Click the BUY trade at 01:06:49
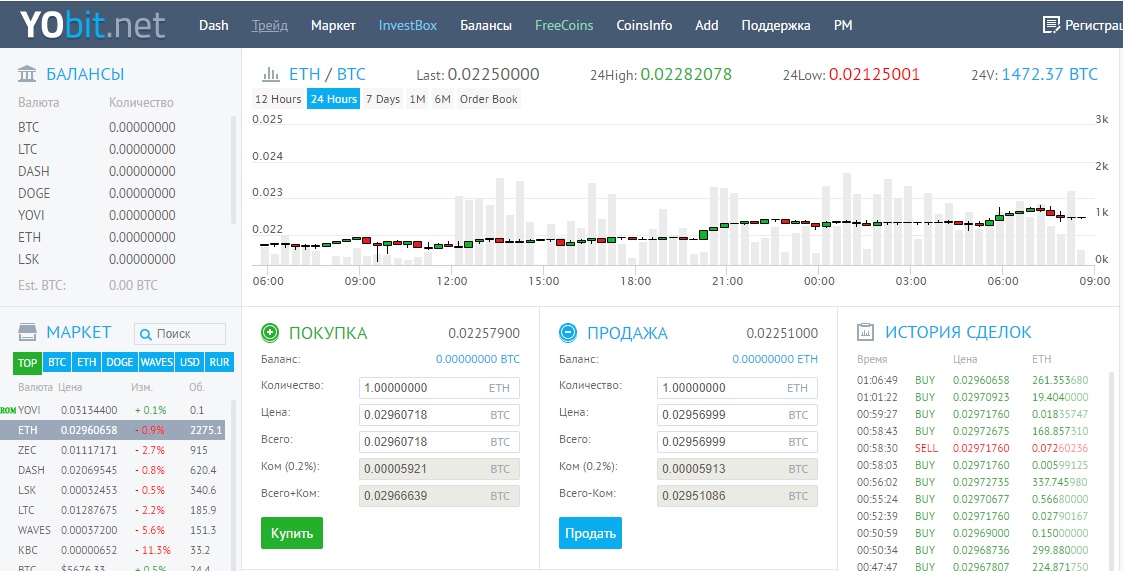The height and width of the screenshot is (571, 1123). point(973,380)
